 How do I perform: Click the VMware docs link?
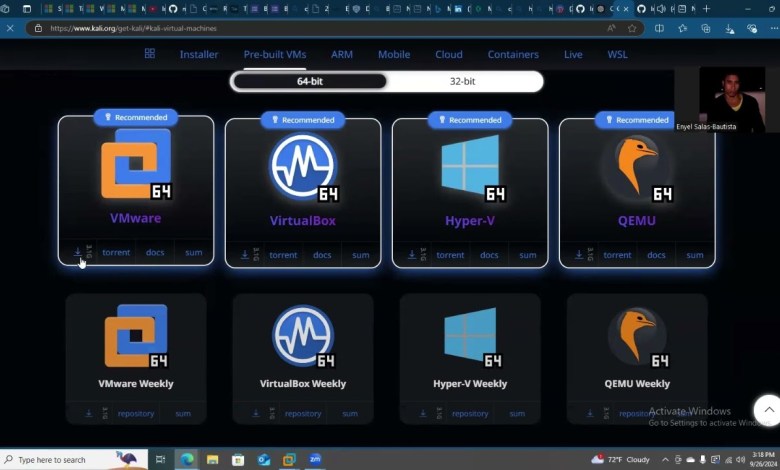155,252
